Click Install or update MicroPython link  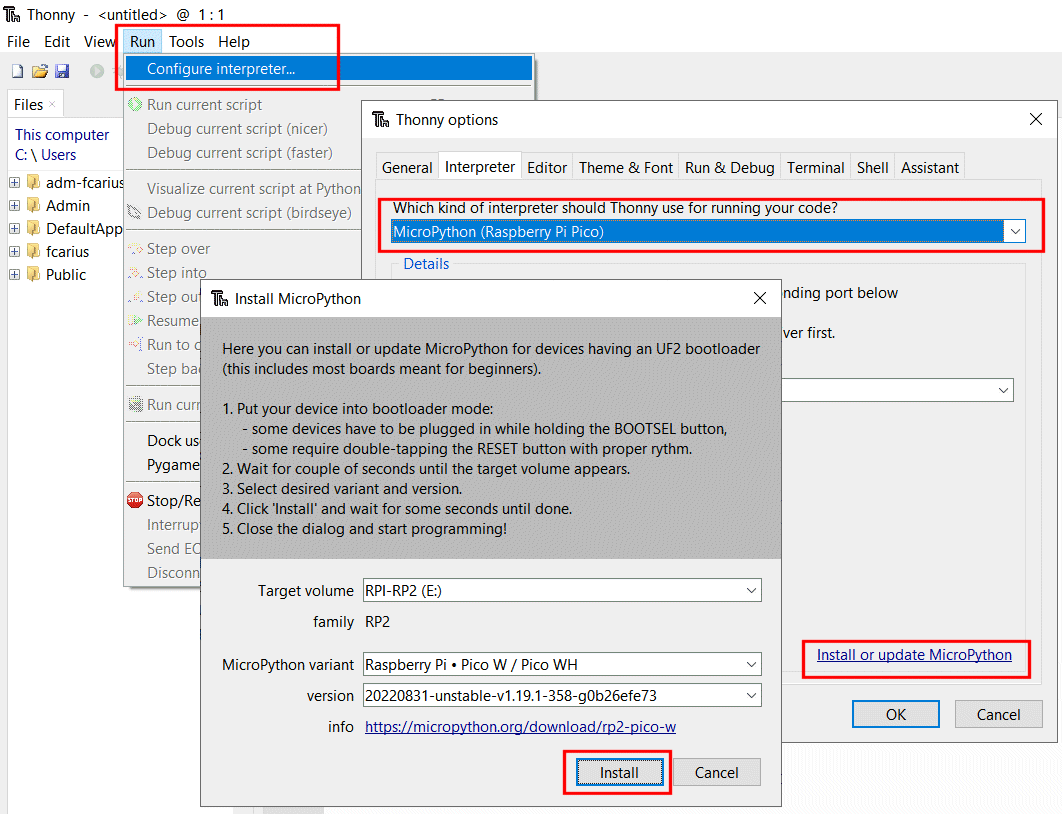tap(914, 655)
